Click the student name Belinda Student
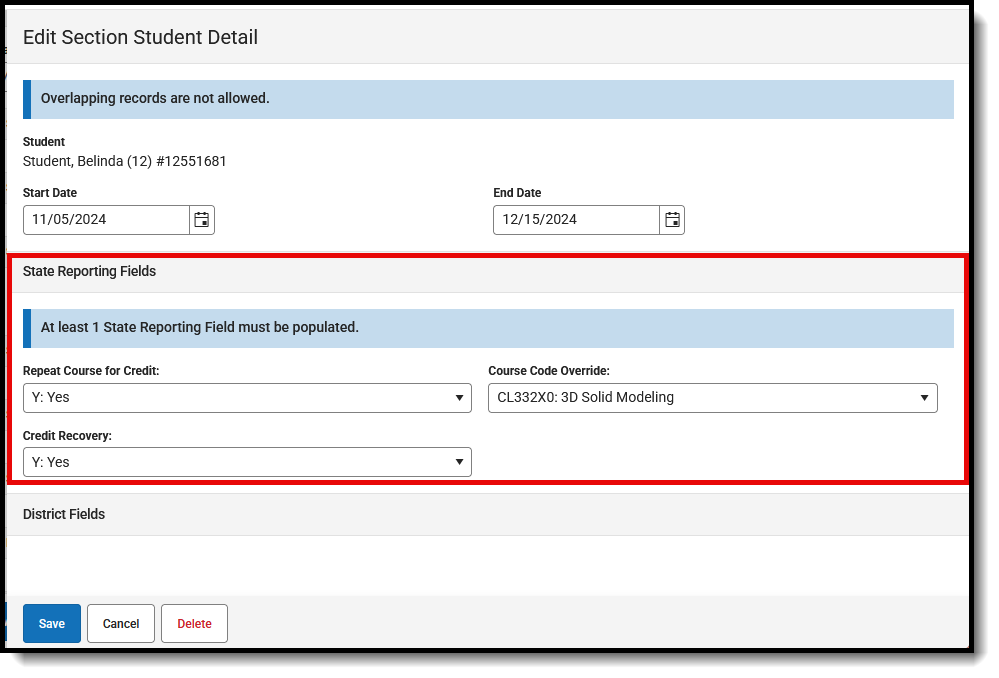The image size is (999, 678). 124,161
